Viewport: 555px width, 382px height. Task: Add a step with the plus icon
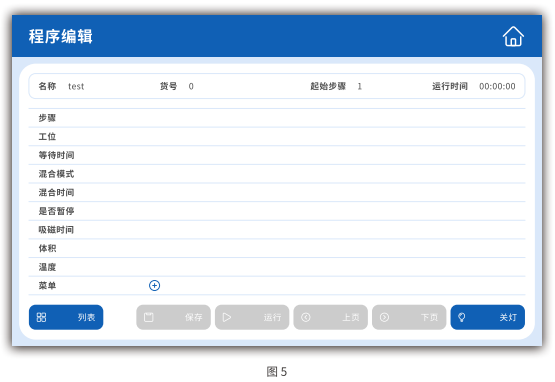[x=154, y=285]
